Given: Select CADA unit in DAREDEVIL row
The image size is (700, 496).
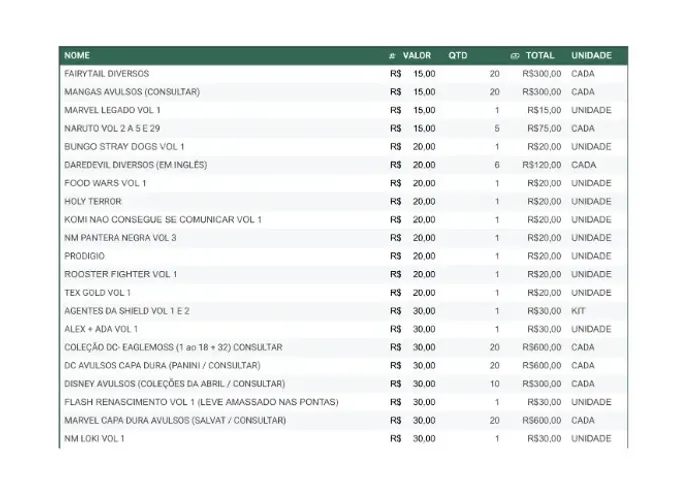Looking at the screenshot, I should (583, 165).
